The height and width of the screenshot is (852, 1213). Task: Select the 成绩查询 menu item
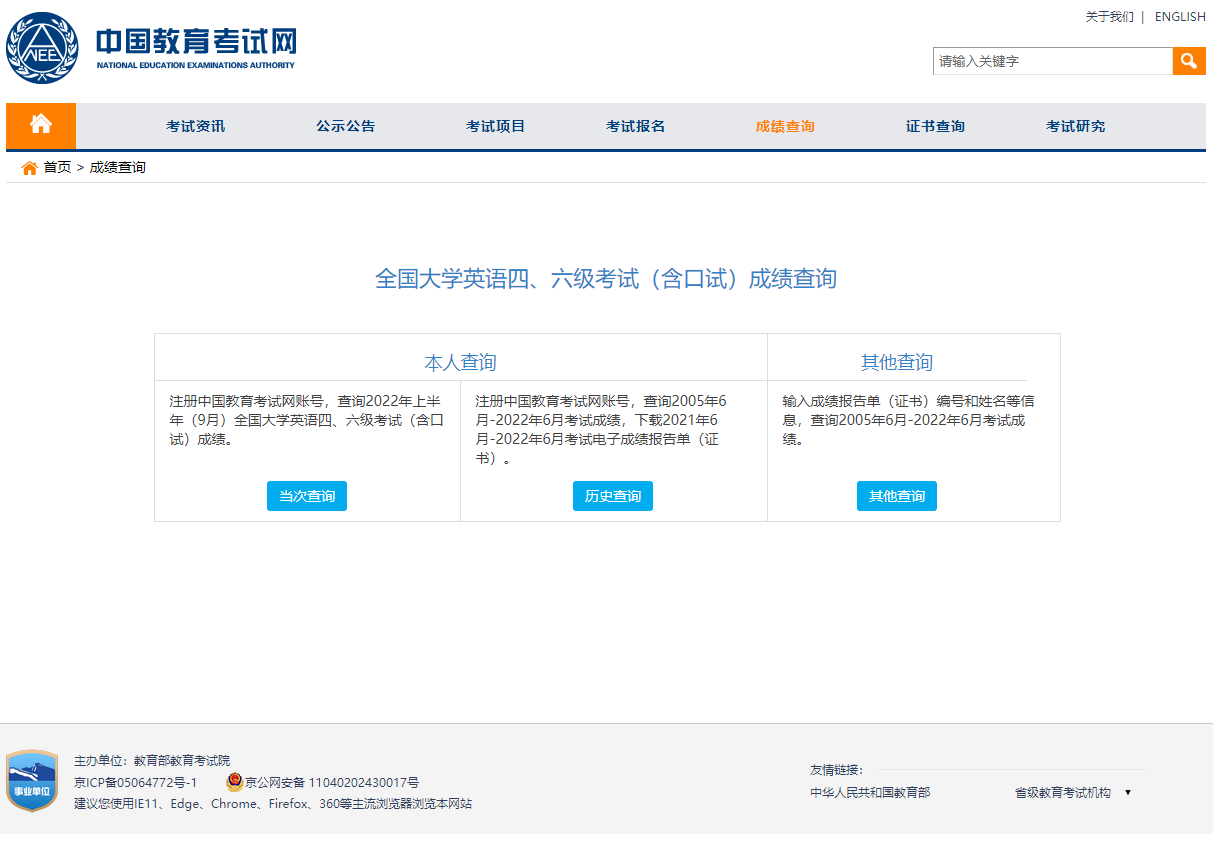click(785, 126)
